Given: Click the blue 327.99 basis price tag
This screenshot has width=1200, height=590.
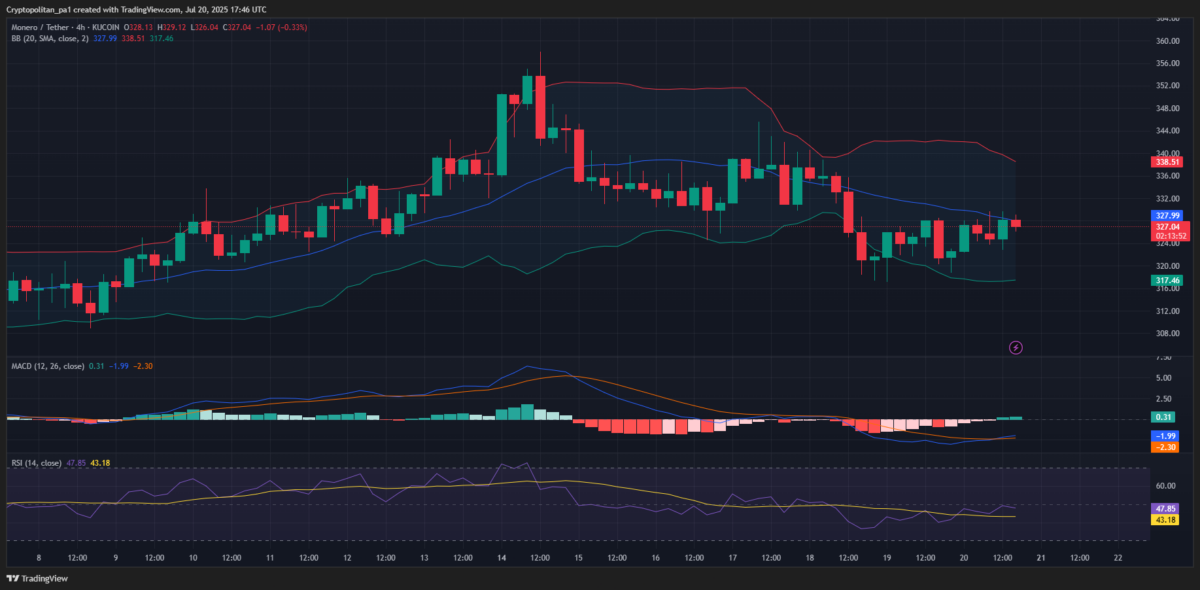Looking at the screenshot, I should [x=1167, y=215].
